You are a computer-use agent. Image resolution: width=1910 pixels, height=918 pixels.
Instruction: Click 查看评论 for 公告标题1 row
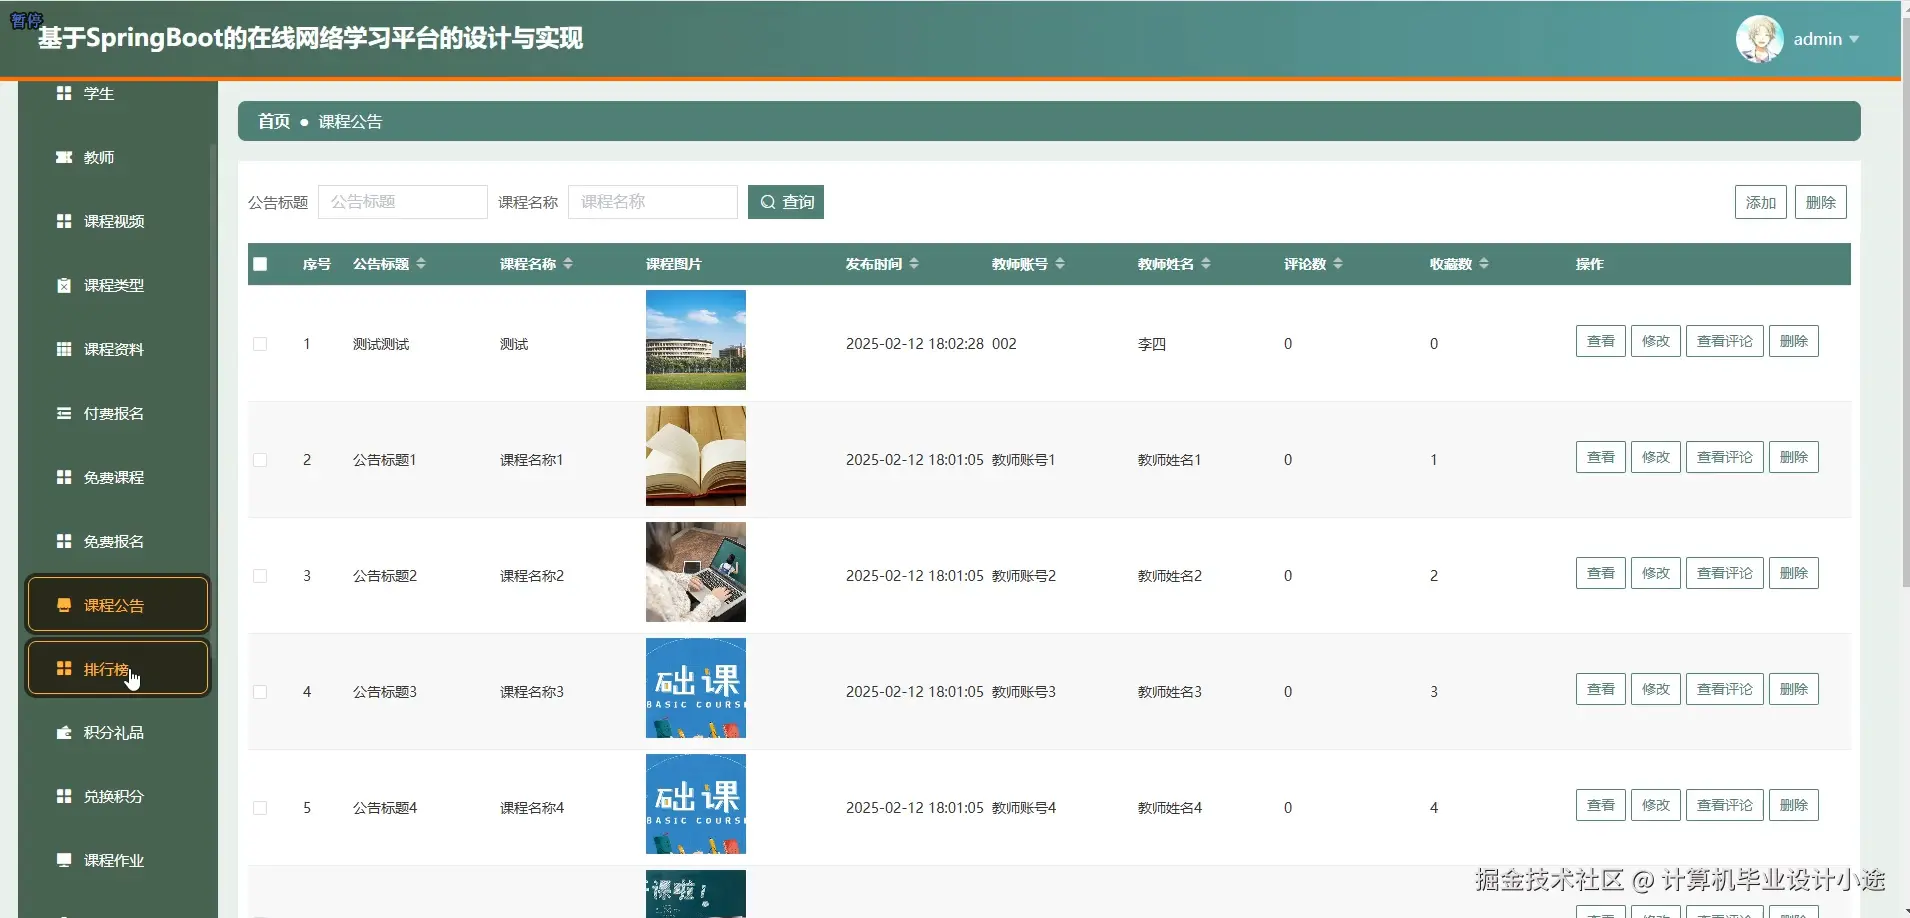point(1724,456)
